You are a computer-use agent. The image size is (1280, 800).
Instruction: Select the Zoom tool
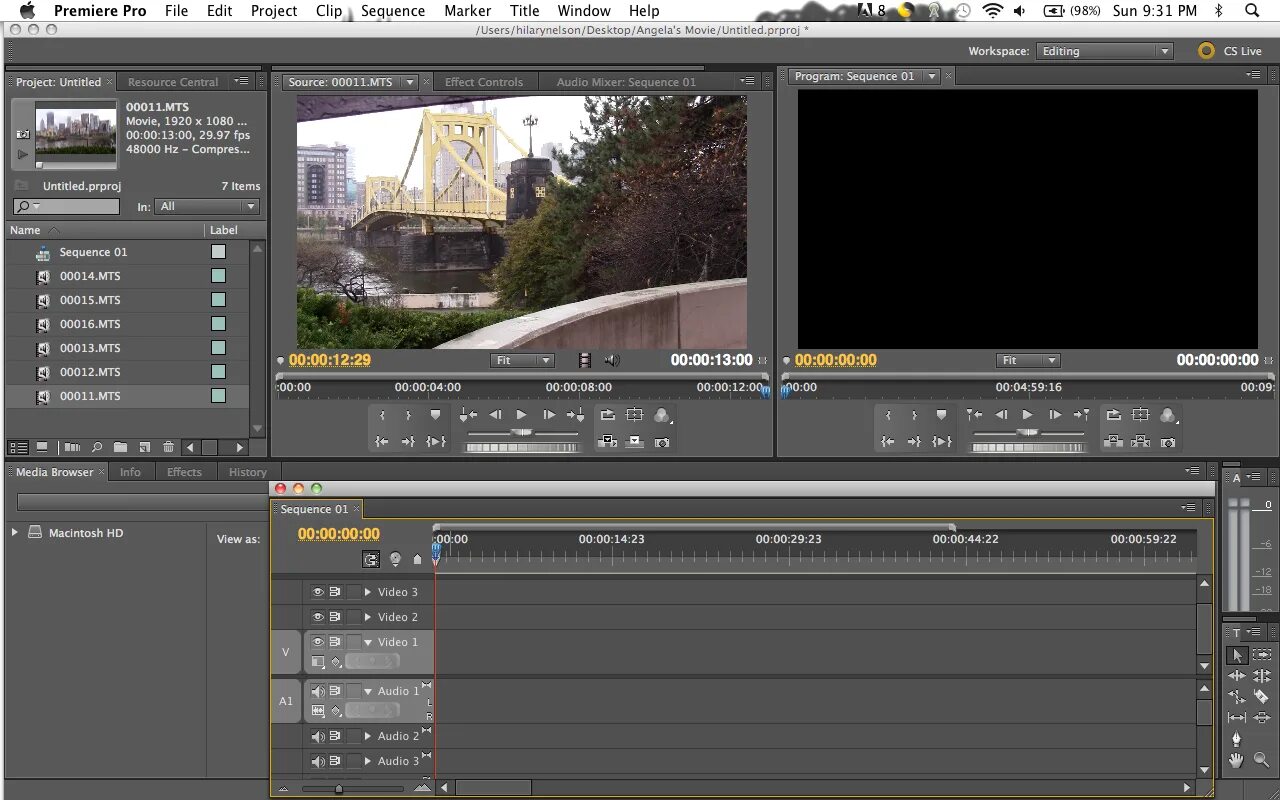click(x=1262, y=760)
